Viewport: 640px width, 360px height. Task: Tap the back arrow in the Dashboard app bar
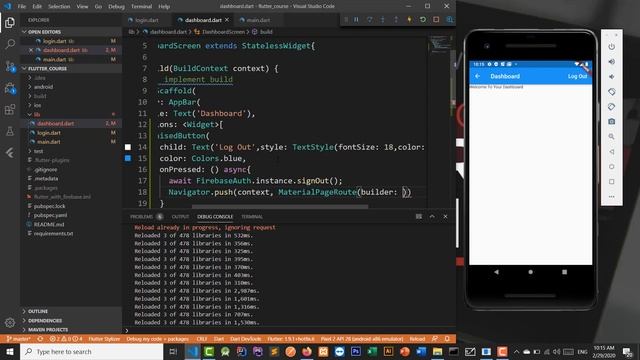coord(478,76)
